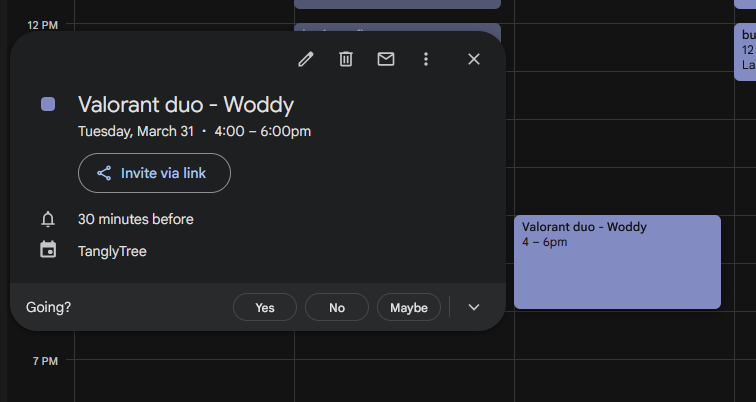This screenshot has height=402, width=756.
Task: Respond No to Going
Action: click(x=337, y=308)
